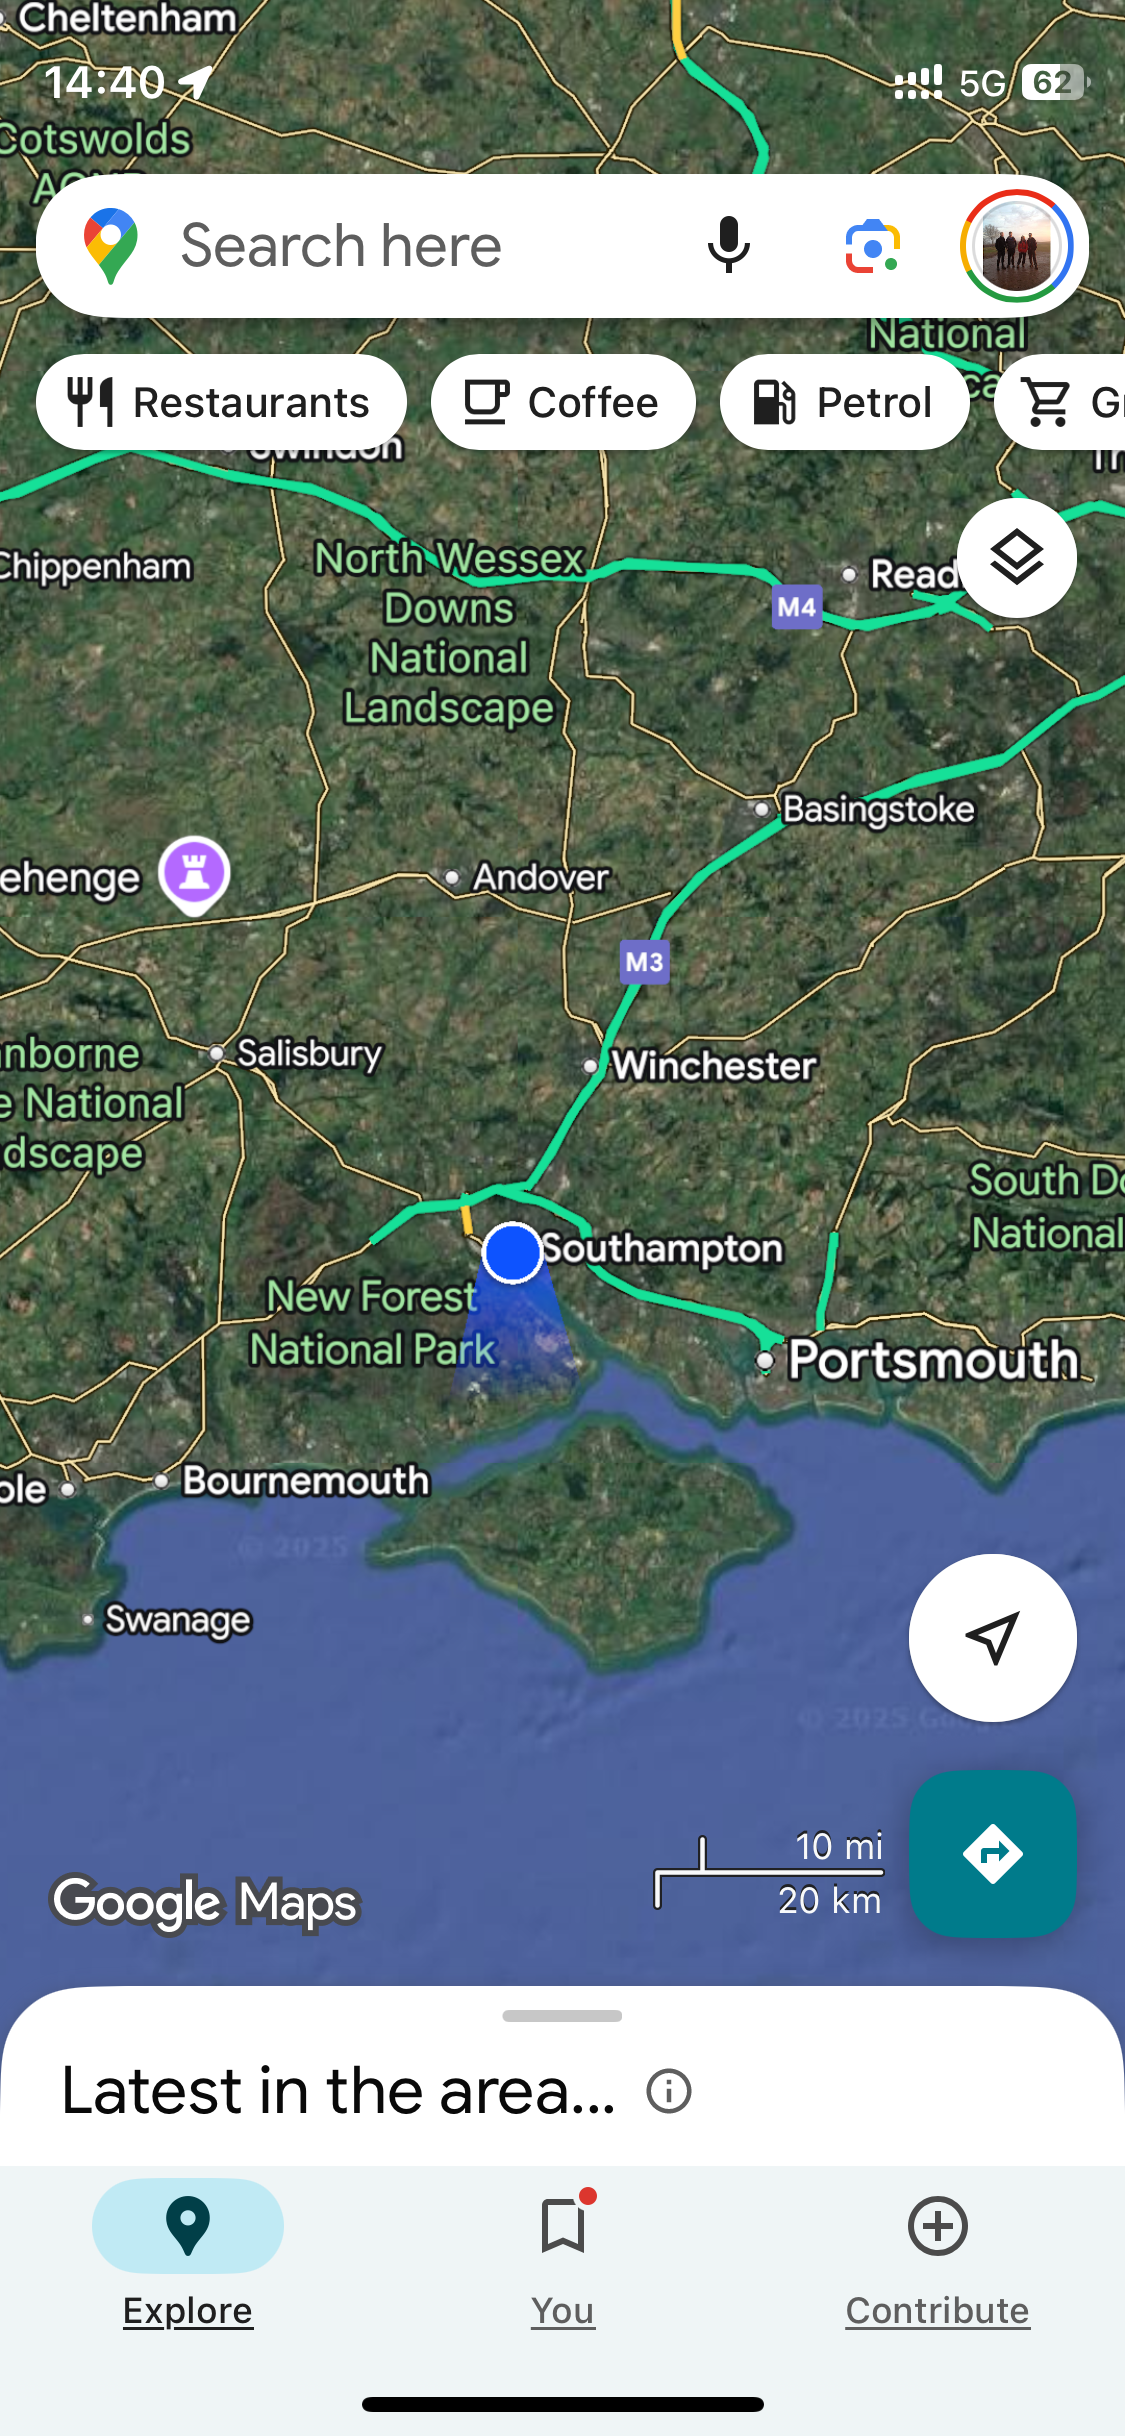
Task: Select the Coffee category chip
Action: pyautogui.click(x=563, y=403)
